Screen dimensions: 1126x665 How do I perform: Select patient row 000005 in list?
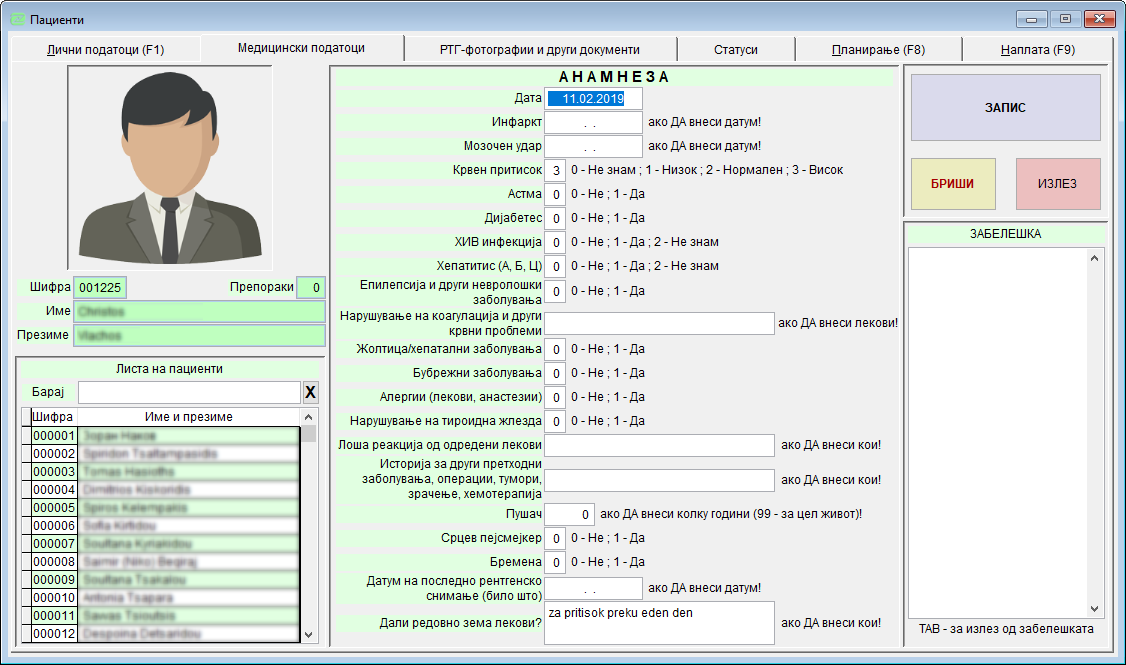tap(164, 508)
